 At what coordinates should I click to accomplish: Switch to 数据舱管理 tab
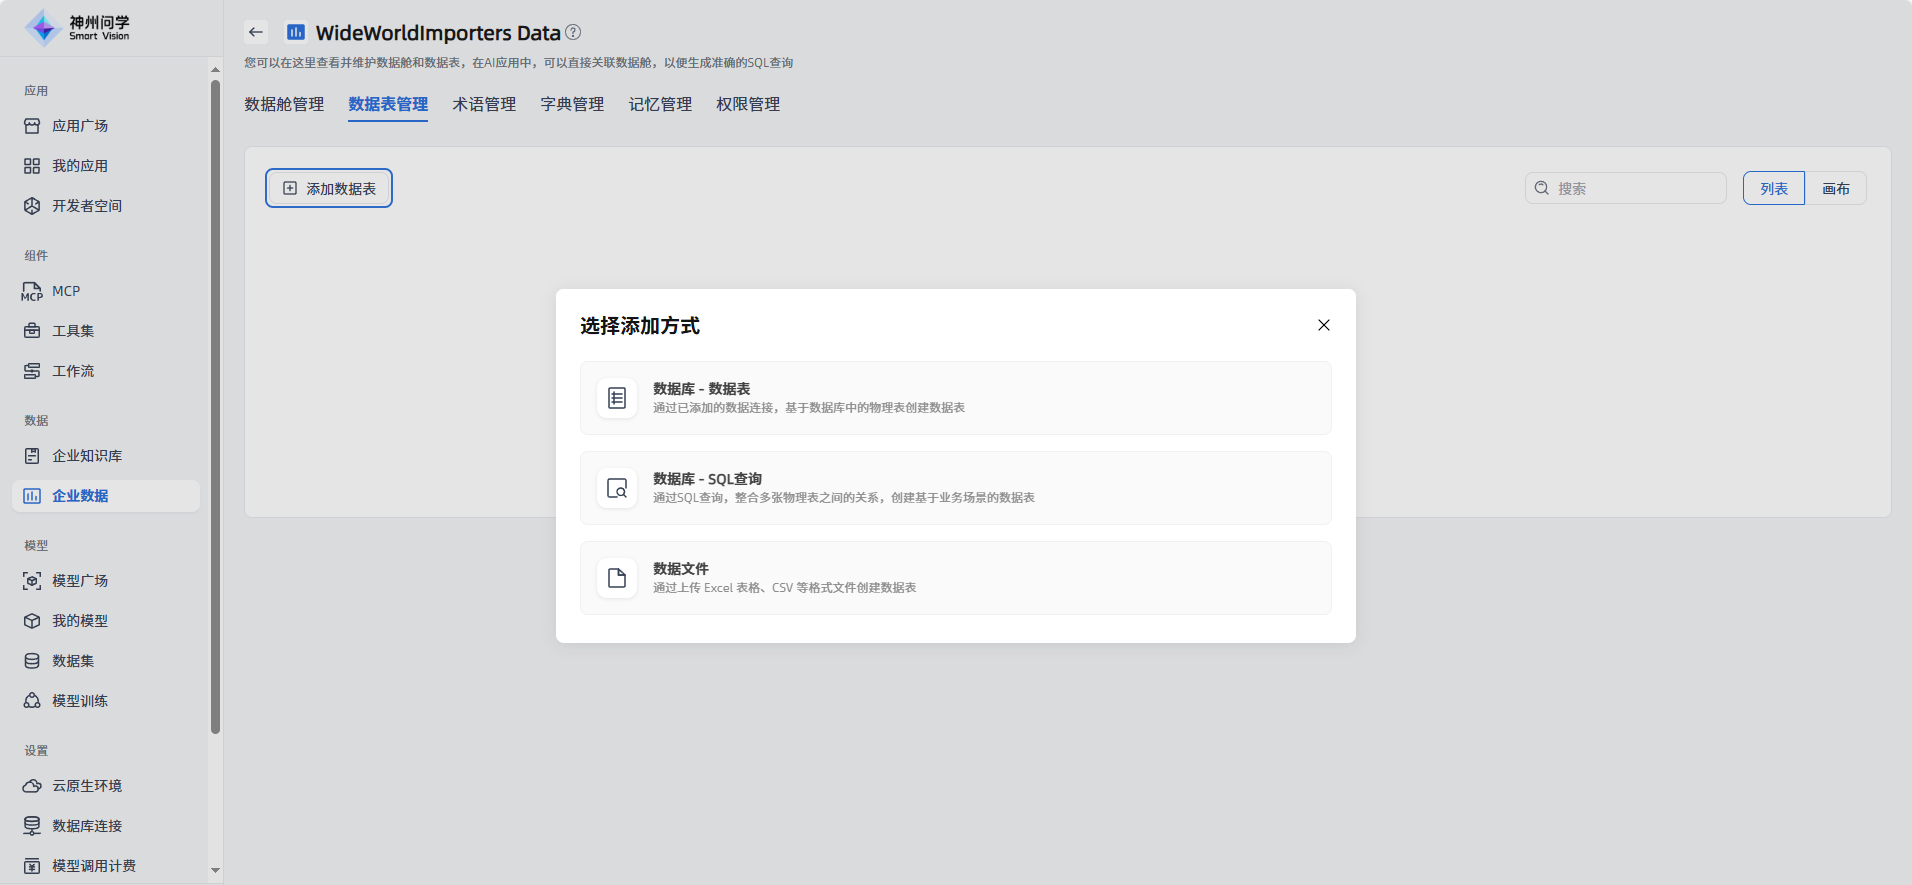[284, 104]
